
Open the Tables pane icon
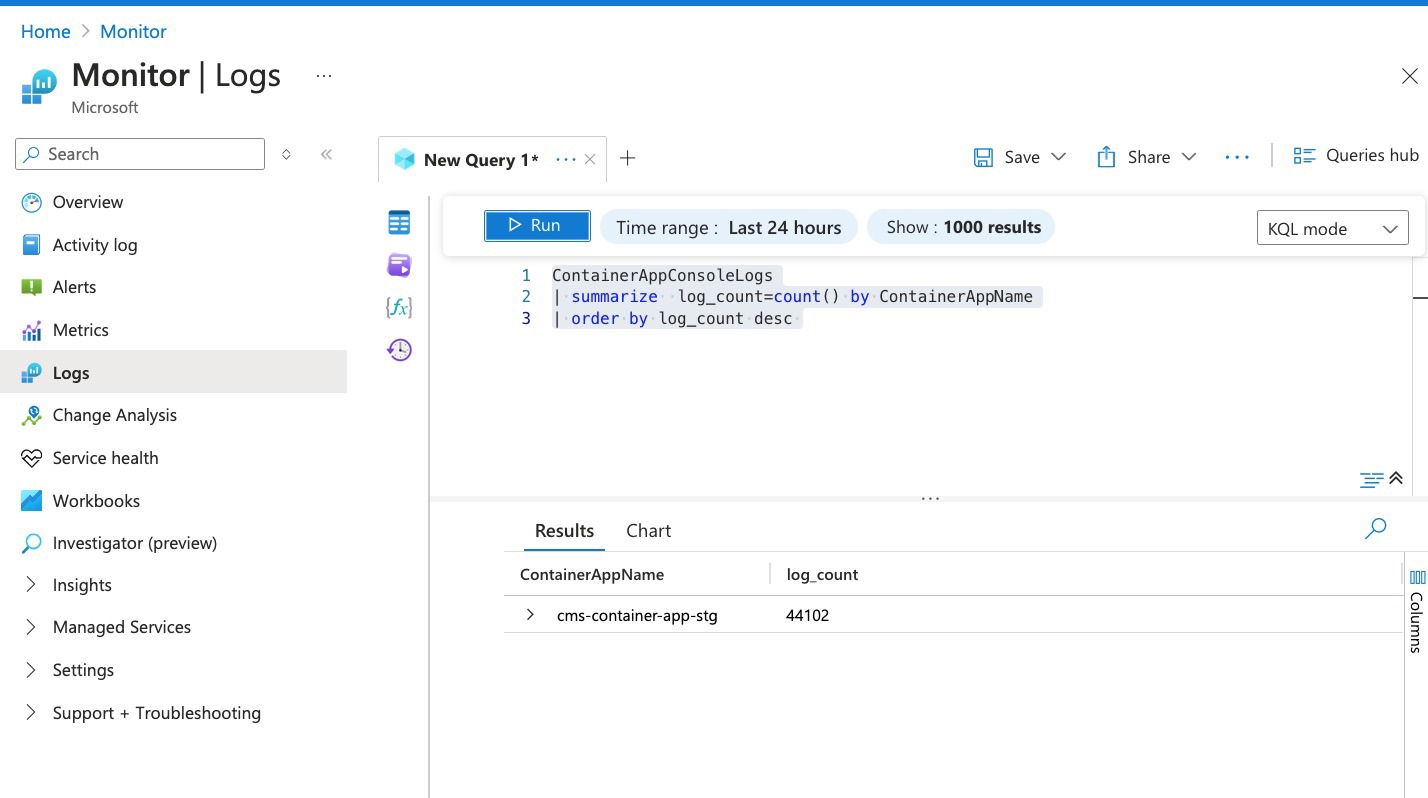pyautogui.click(x=399, y=223)
